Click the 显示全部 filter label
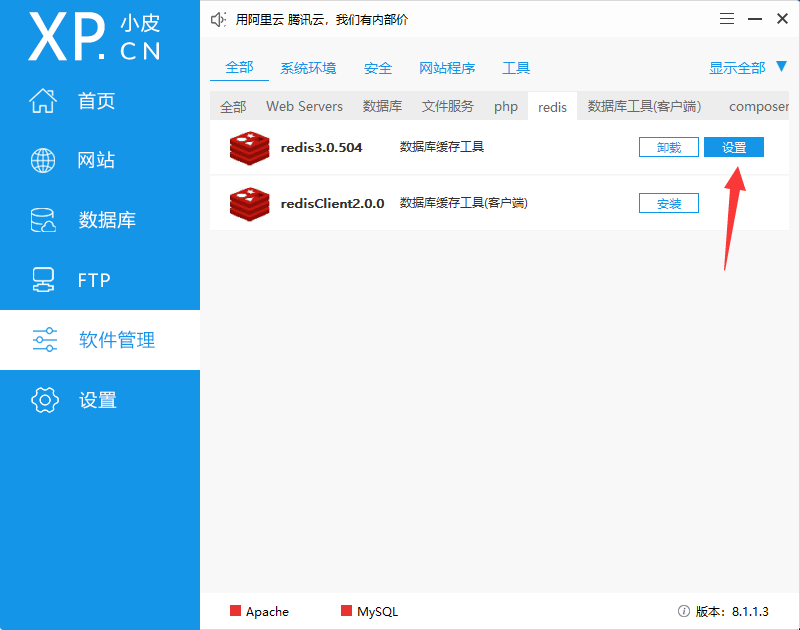This screenshot has height=630, width=800. [x=737, y=68]
